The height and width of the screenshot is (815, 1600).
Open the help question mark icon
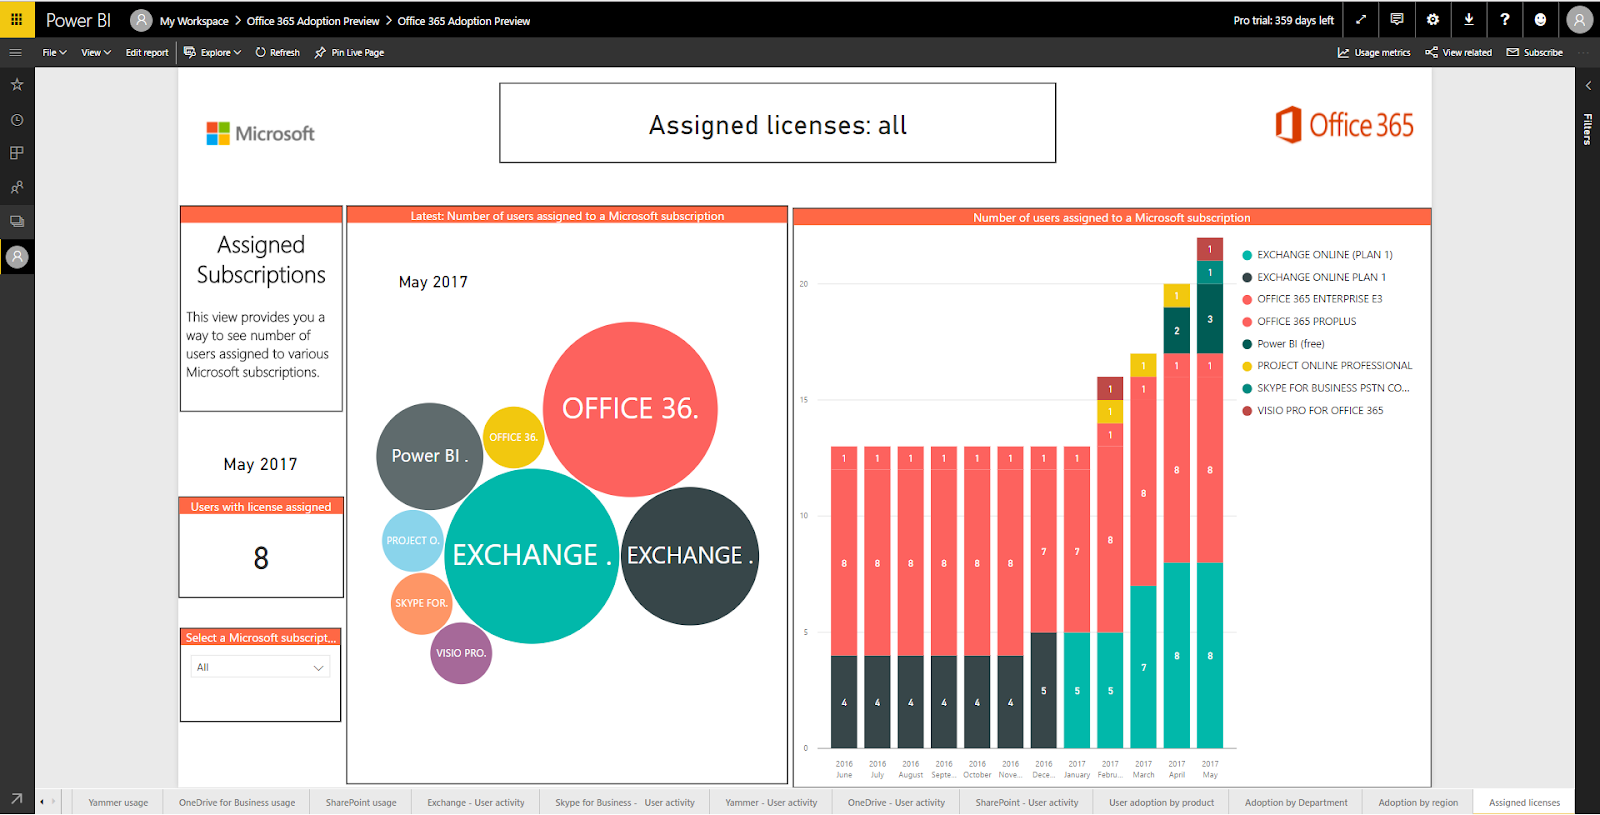tap(1505, 19)
